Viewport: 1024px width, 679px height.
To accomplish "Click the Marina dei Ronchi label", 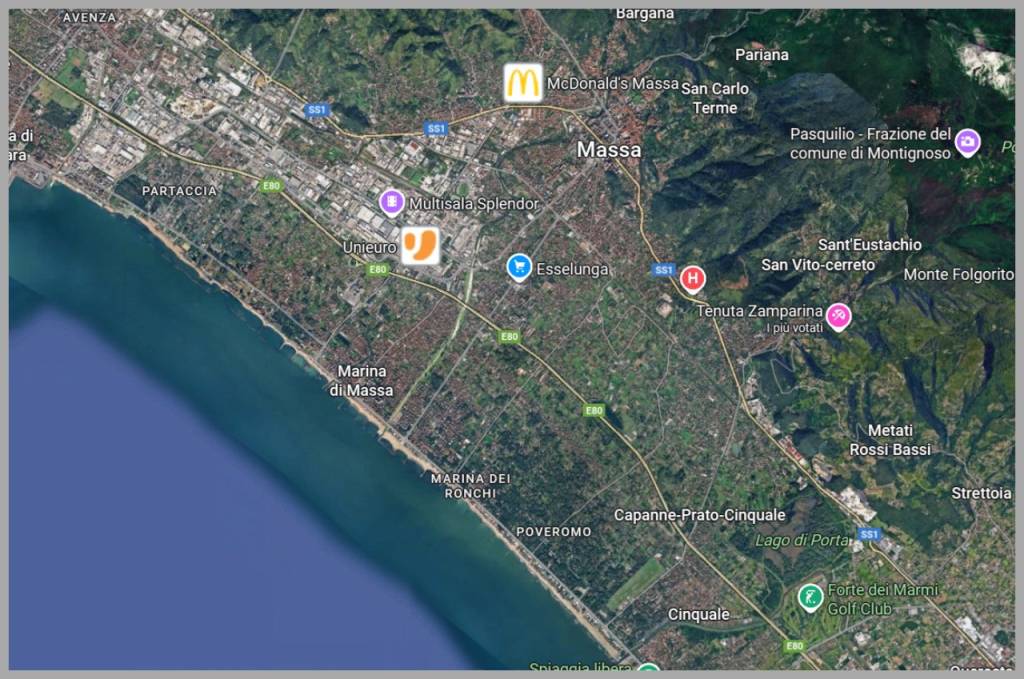I will coord(469,485).
